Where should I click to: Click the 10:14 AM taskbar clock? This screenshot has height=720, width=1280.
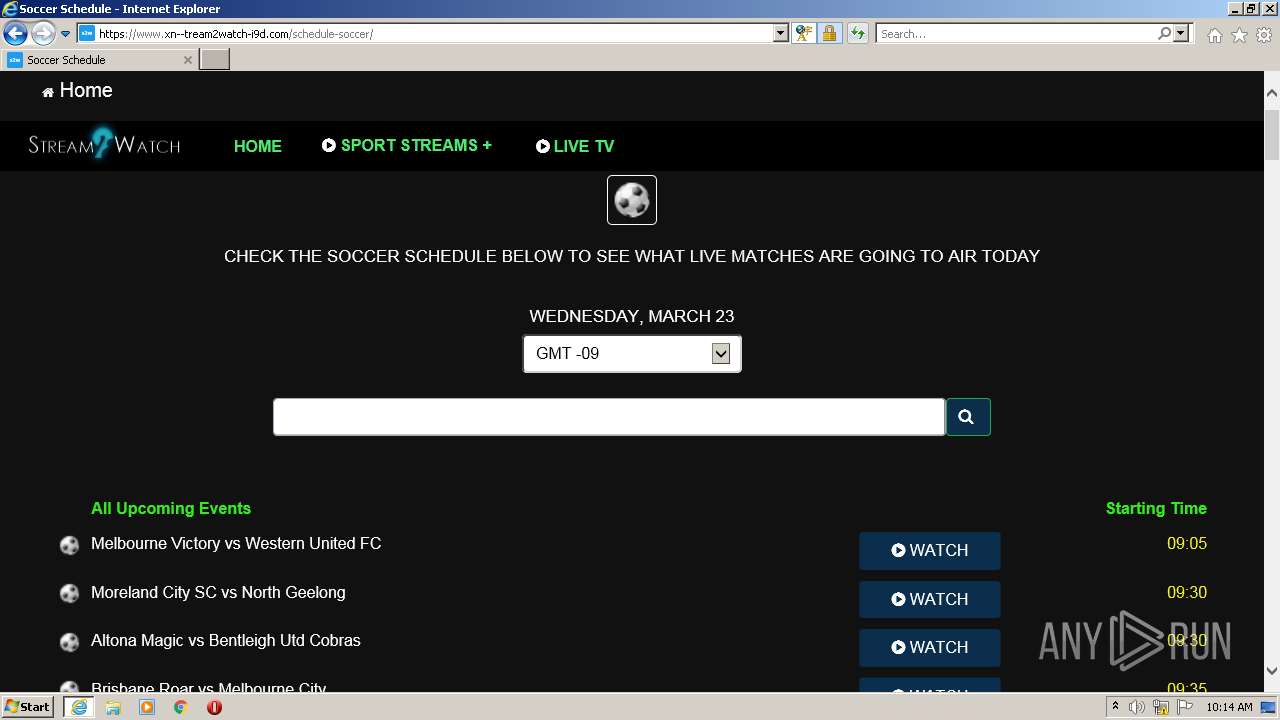pyautogui.click(x=1229, y=707)
